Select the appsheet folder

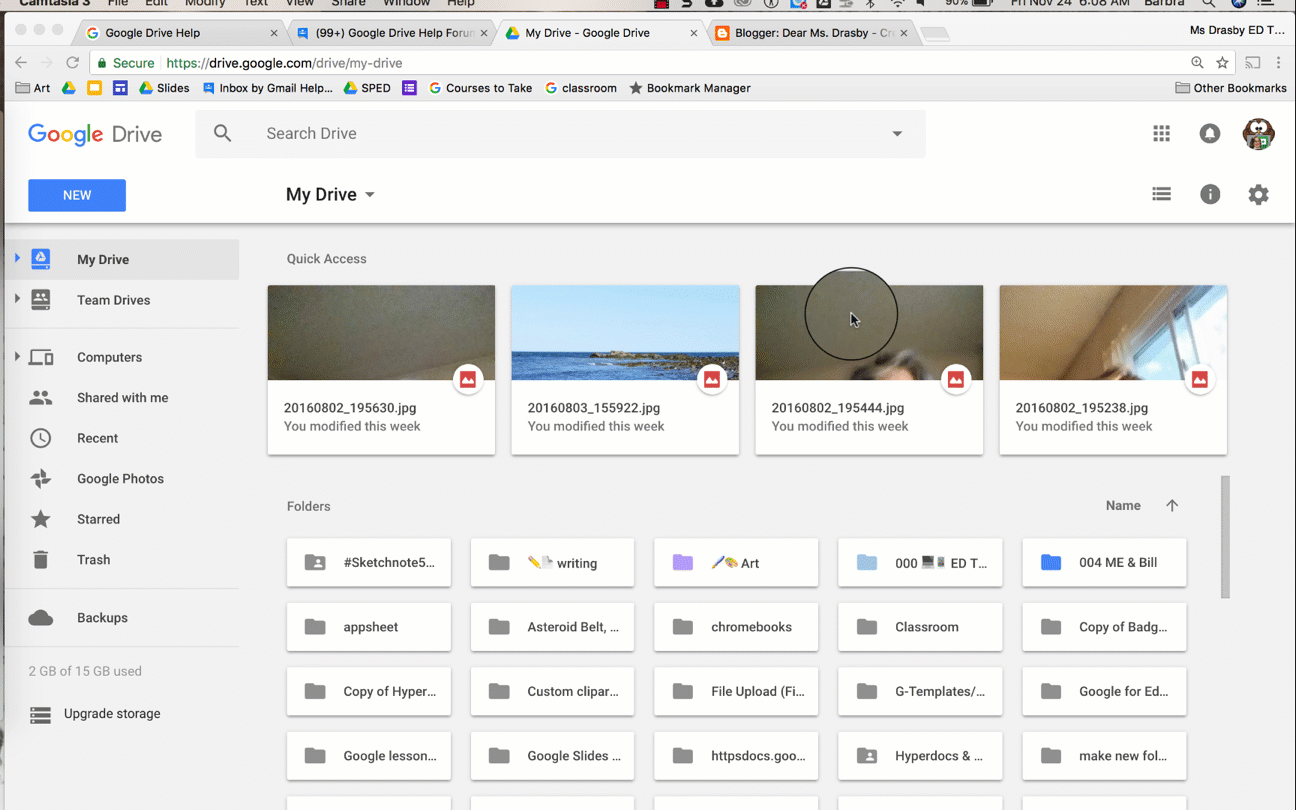click(368, 627)
